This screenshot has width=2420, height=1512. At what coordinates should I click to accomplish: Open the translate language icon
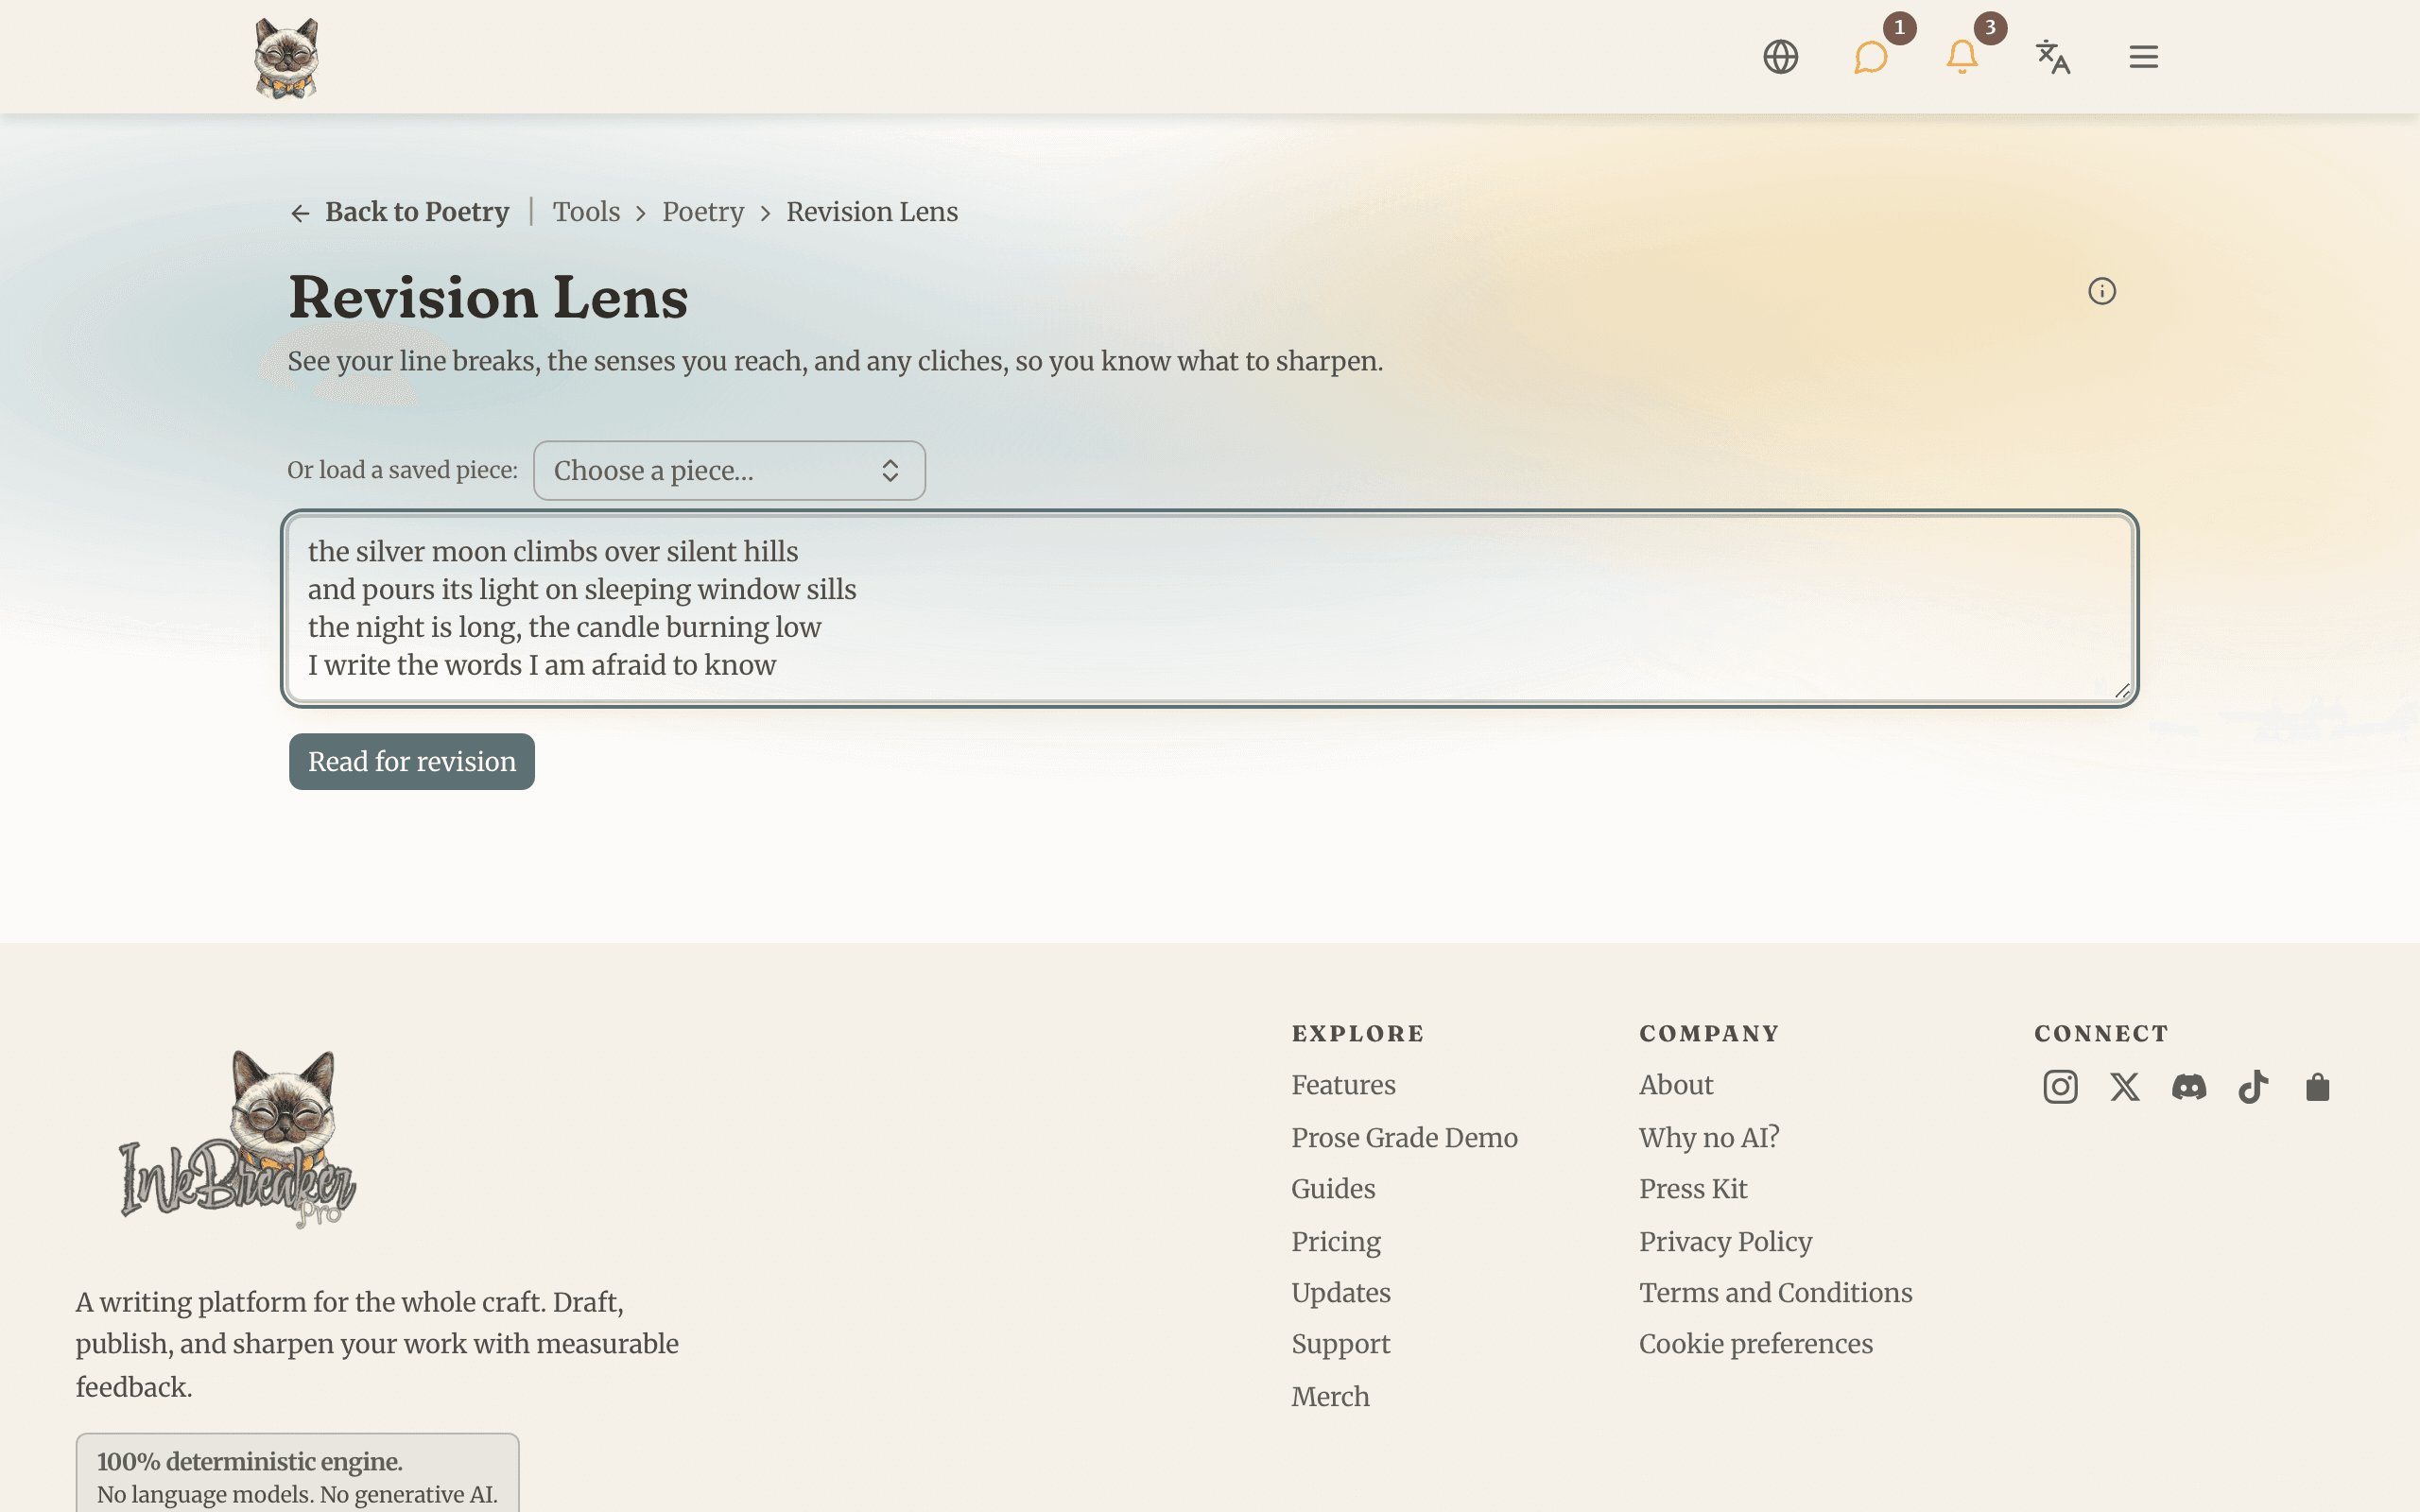click(2053, 57)
